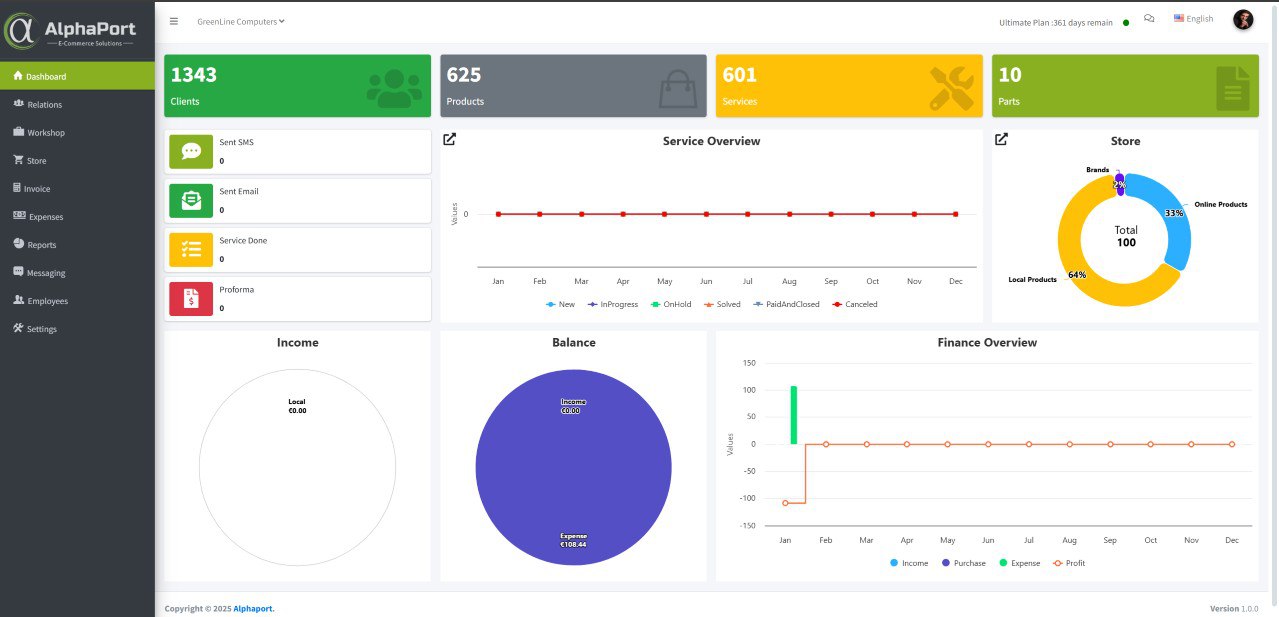Click the user profile avatar

(1243, 20)
